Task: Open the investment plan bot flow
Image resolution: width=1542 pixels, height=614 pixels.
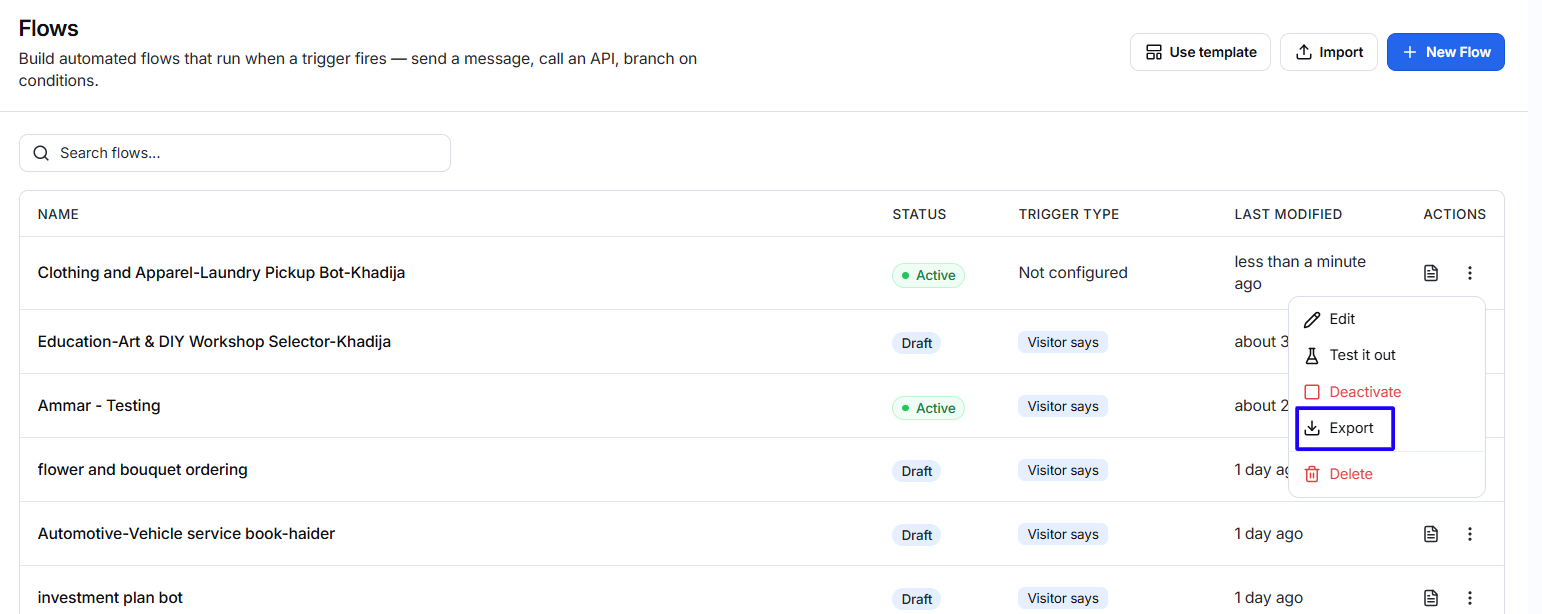Action: pos(110,598)
